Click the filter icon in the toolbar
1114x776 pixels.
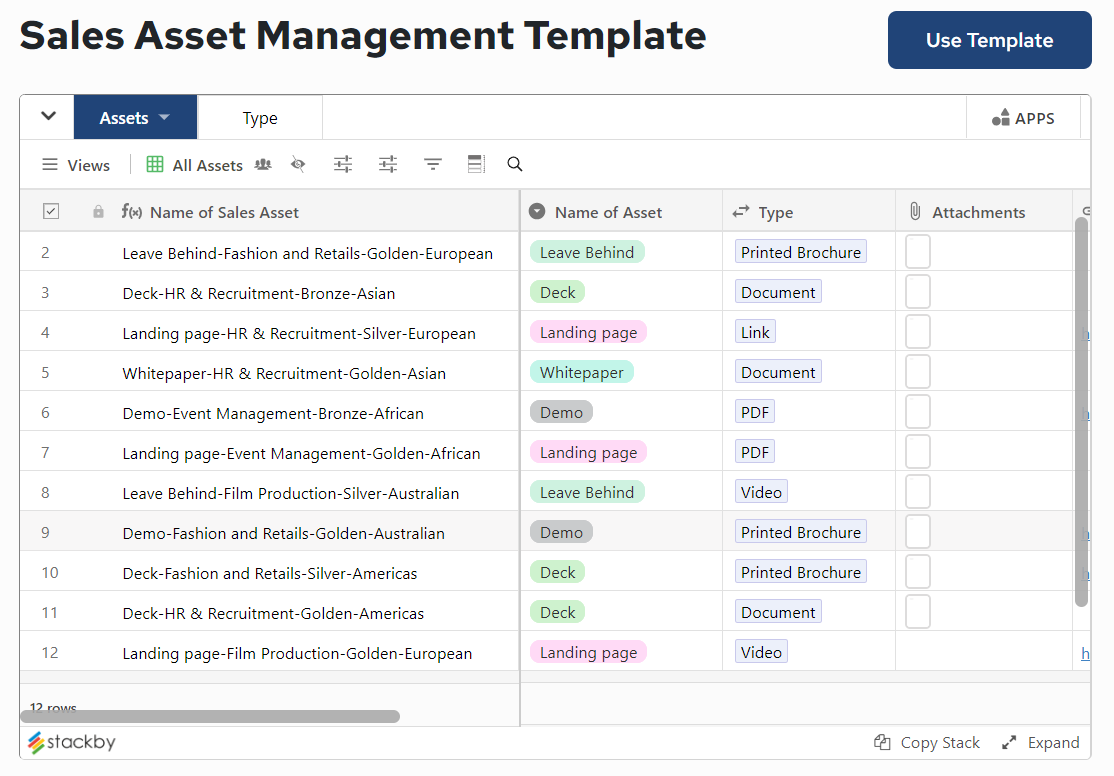[432, 164]
